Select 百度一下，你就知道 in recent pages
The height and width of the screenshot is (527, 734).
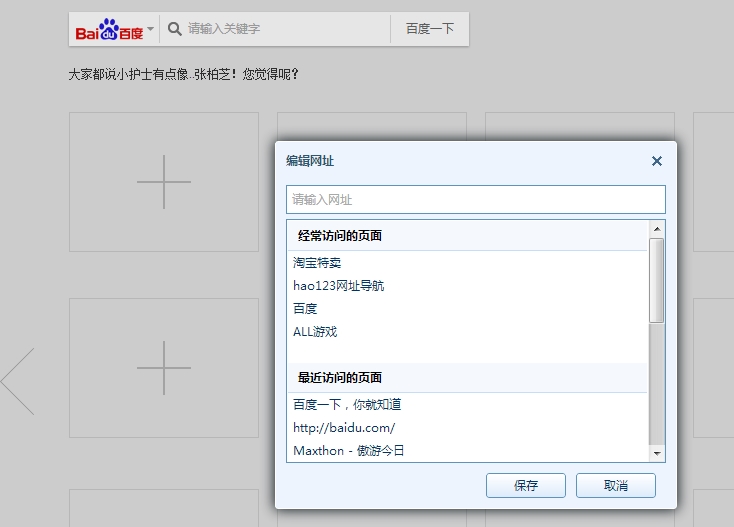347,404
